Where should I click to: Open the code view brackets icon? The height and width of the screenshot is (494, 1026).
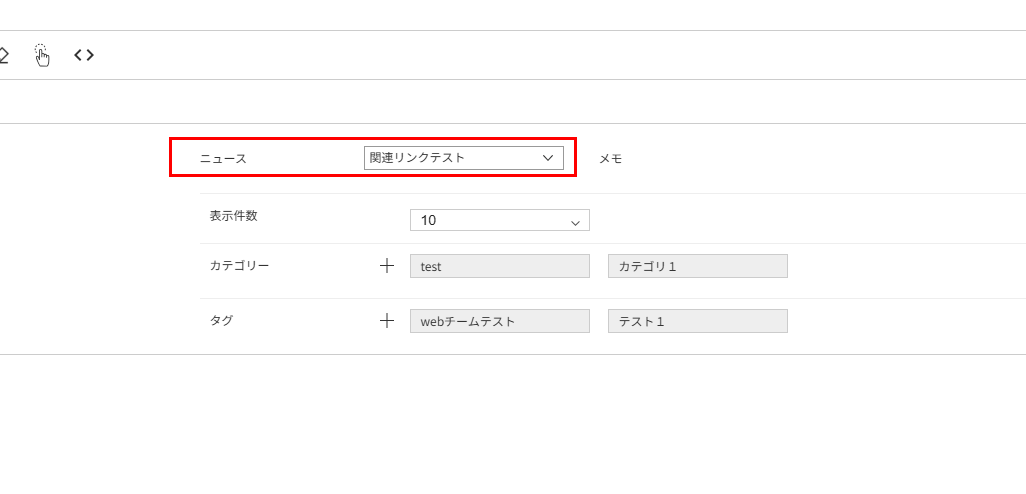[84, 56]
